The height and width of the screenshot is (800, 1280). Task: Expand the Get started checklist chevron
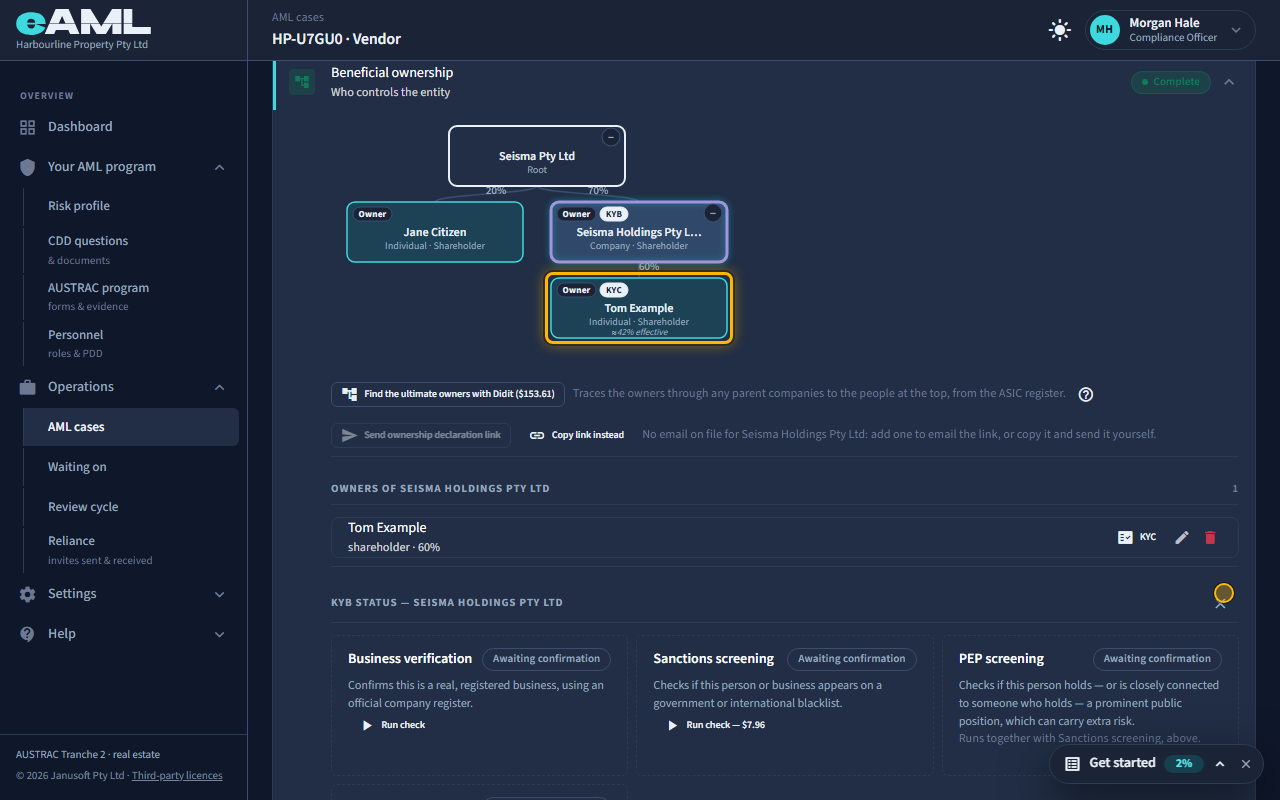[x=1220, y=764]
